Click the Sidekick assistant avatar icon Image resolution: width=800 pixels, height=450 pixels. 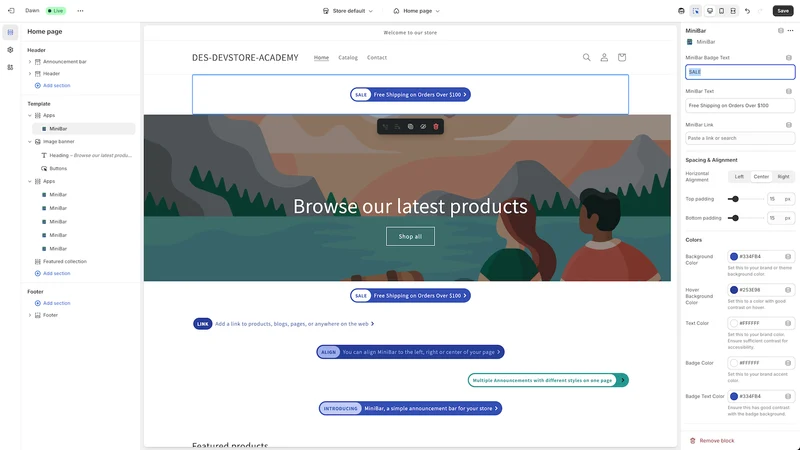pyautogui.click(x=681, y=11)
